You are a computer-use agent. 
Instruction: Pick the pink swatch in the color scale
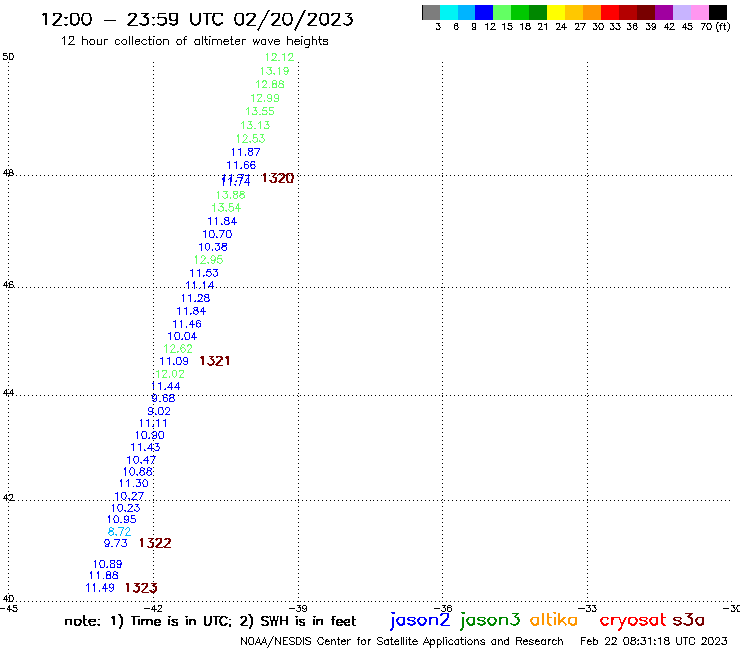coord(700,13)
